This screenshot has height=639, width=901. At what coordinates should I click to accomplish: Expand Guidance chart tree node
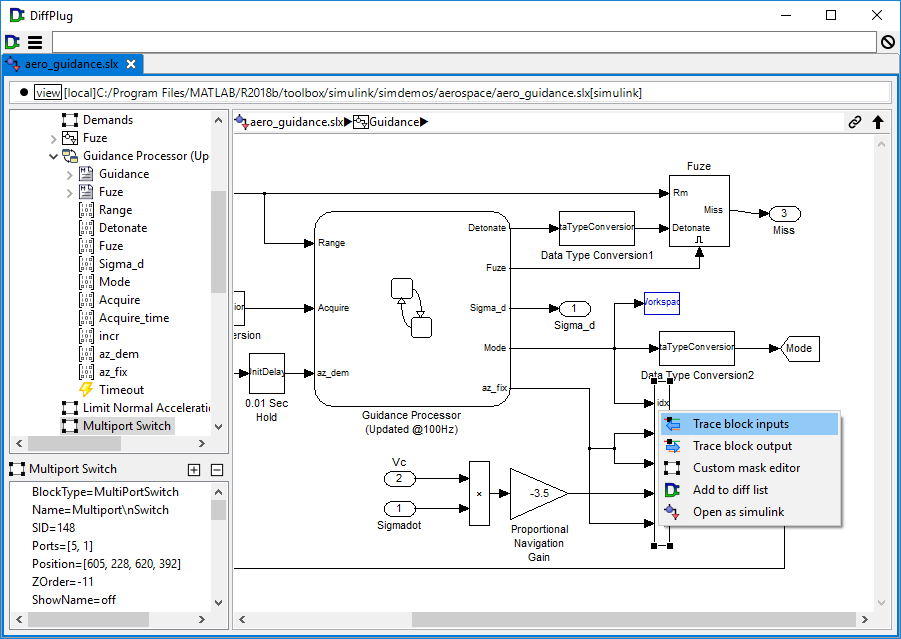70,175
